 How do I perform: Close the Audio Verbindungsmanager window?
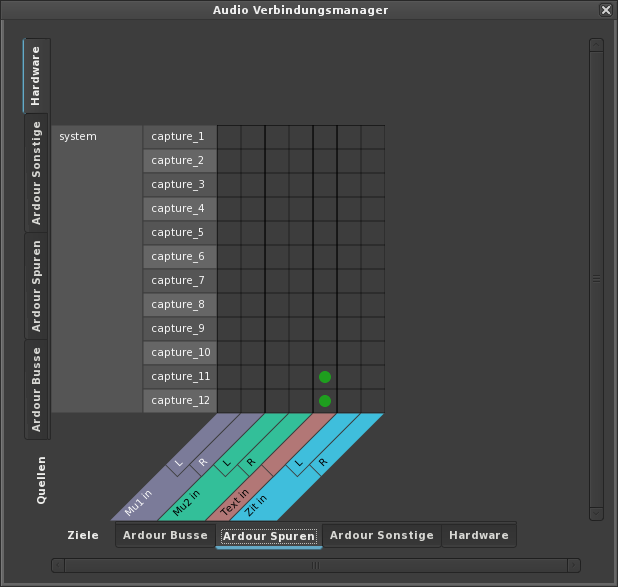click(x=606, y=9)
